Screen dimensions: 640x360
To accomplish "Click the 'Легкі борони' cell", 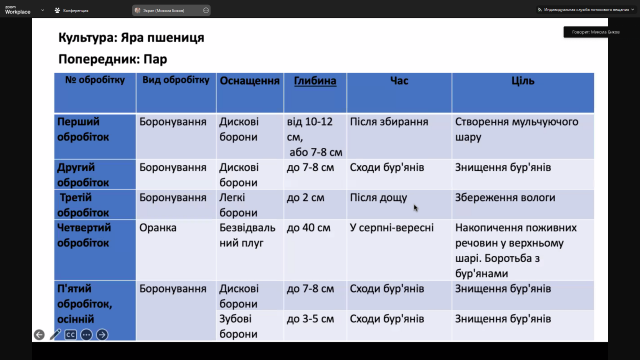I will coord(250,204).
